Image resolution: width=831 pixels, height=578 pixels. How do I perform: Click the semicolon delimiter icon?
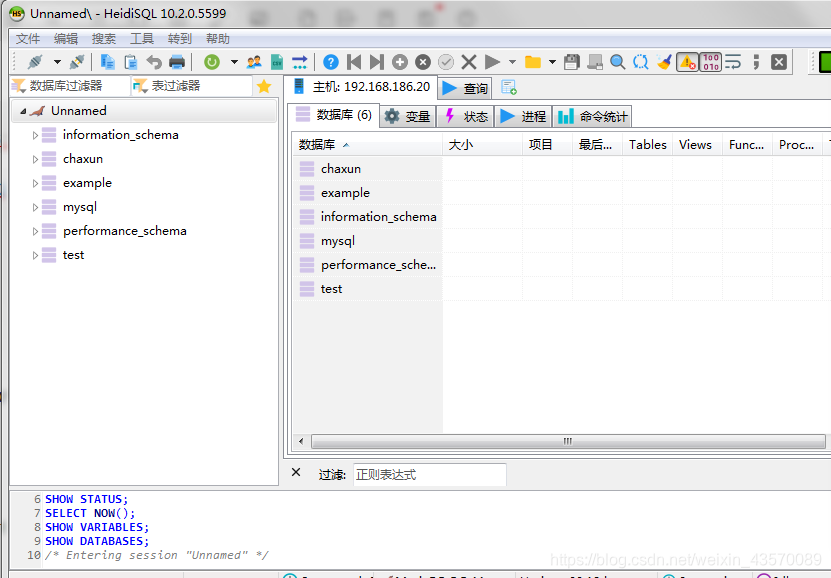[x=756, y=62]
